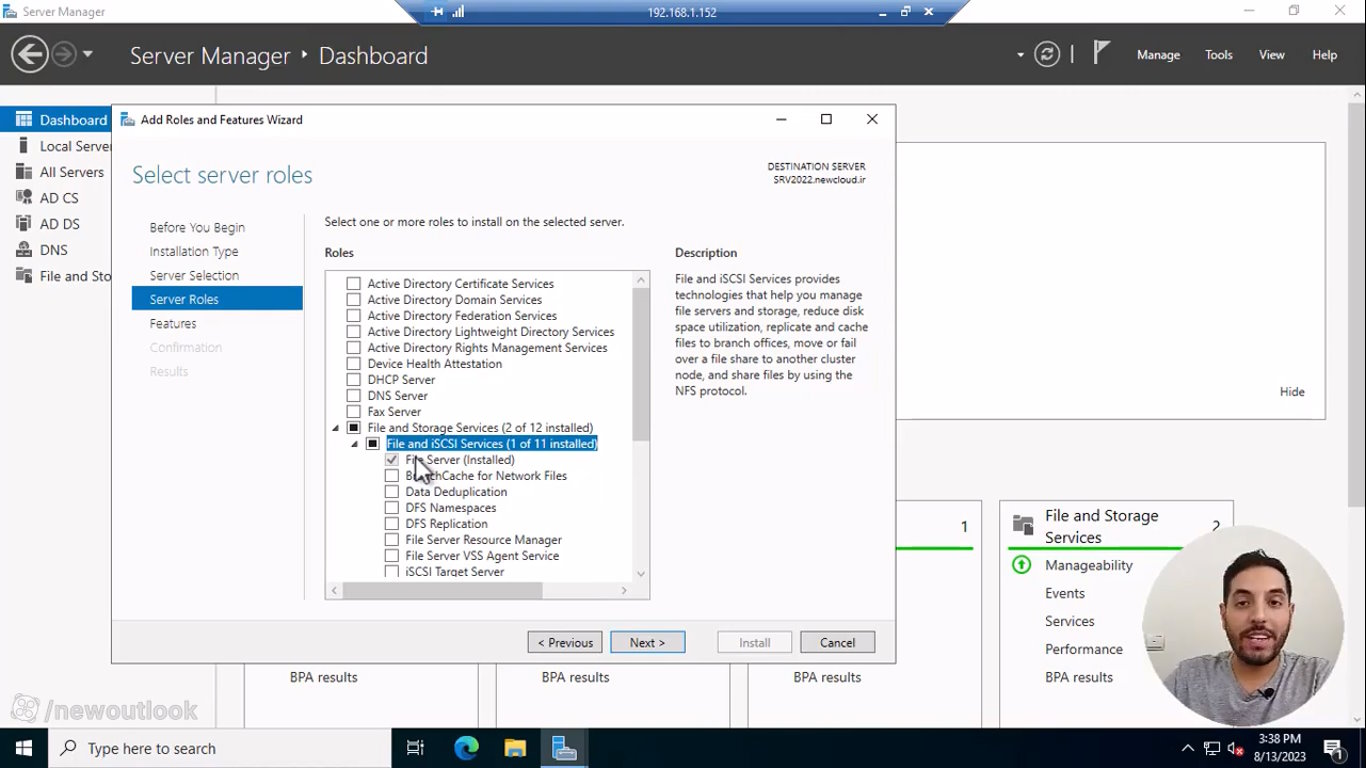Click the taskbar clock and date
Image resolution: width=1366 pixels, height=768 pixels.
click(1279, 748)
